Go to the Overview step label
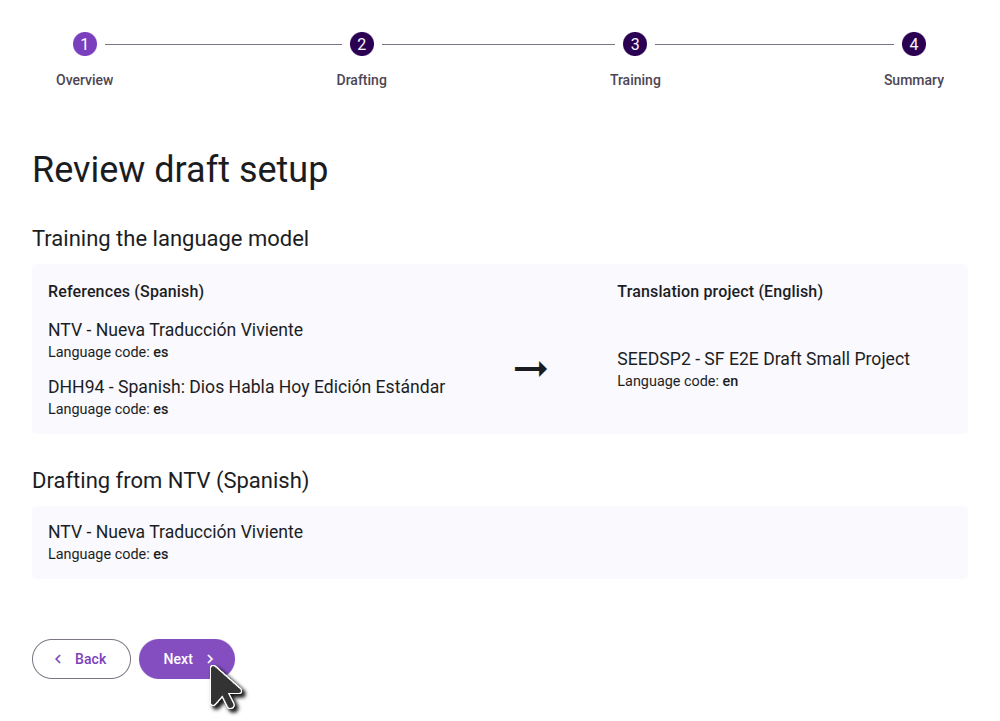Image resolution: width=1000 pixels, height=721 pixels. pos(85,80)
